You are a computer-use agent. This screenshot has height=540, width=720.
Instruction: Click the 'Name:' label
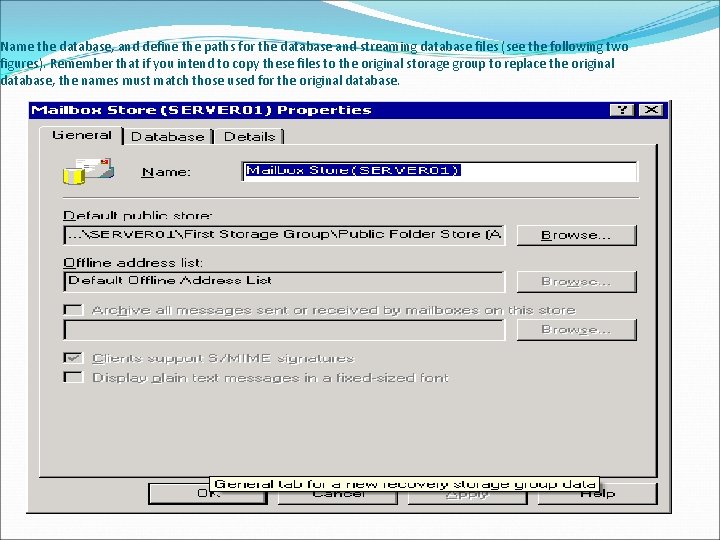coord(166,172)
